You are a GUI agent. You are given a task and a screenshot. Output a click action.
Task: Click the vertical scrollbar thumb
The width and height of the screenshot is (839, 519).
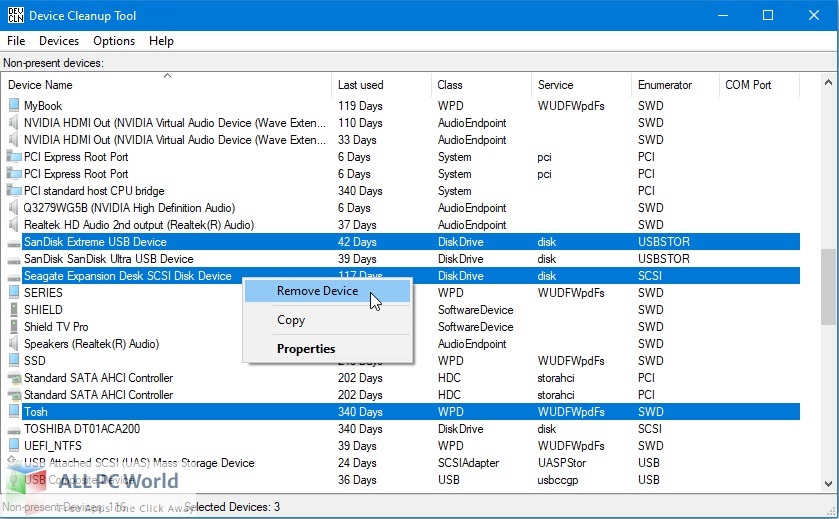[828, 286]
